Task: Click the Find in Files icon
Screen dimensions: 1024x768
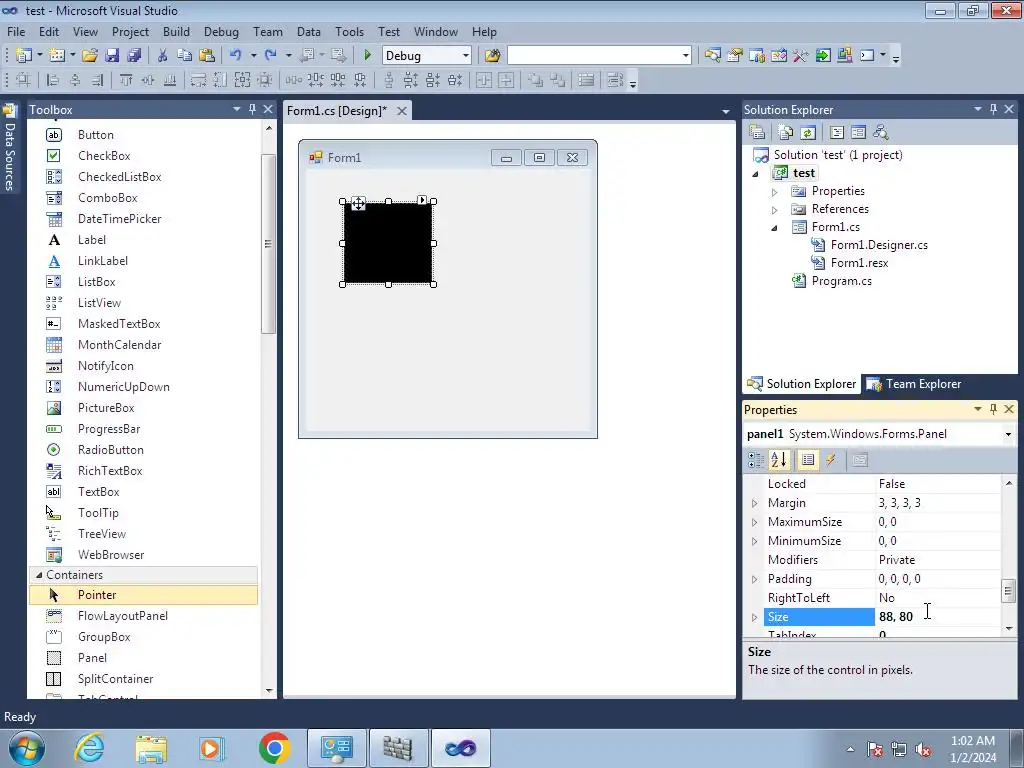Action: pyautogui.click(x=492, y=56)
